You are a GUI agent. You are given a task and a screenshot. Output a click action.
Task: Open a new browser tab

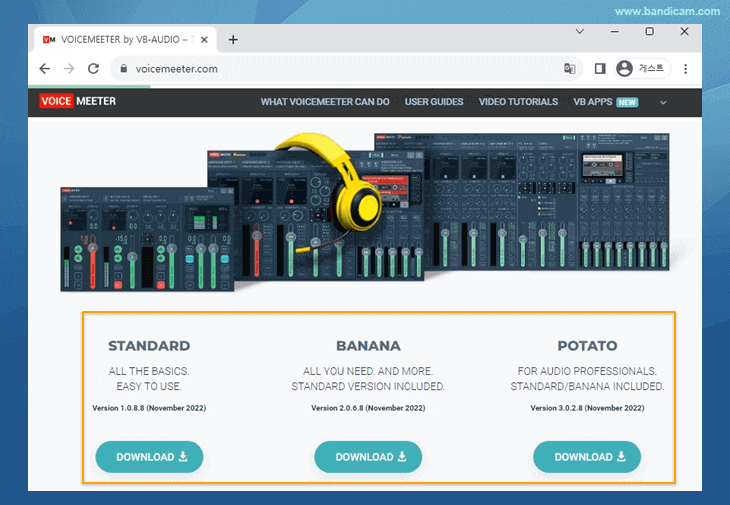tap(233, 40)
